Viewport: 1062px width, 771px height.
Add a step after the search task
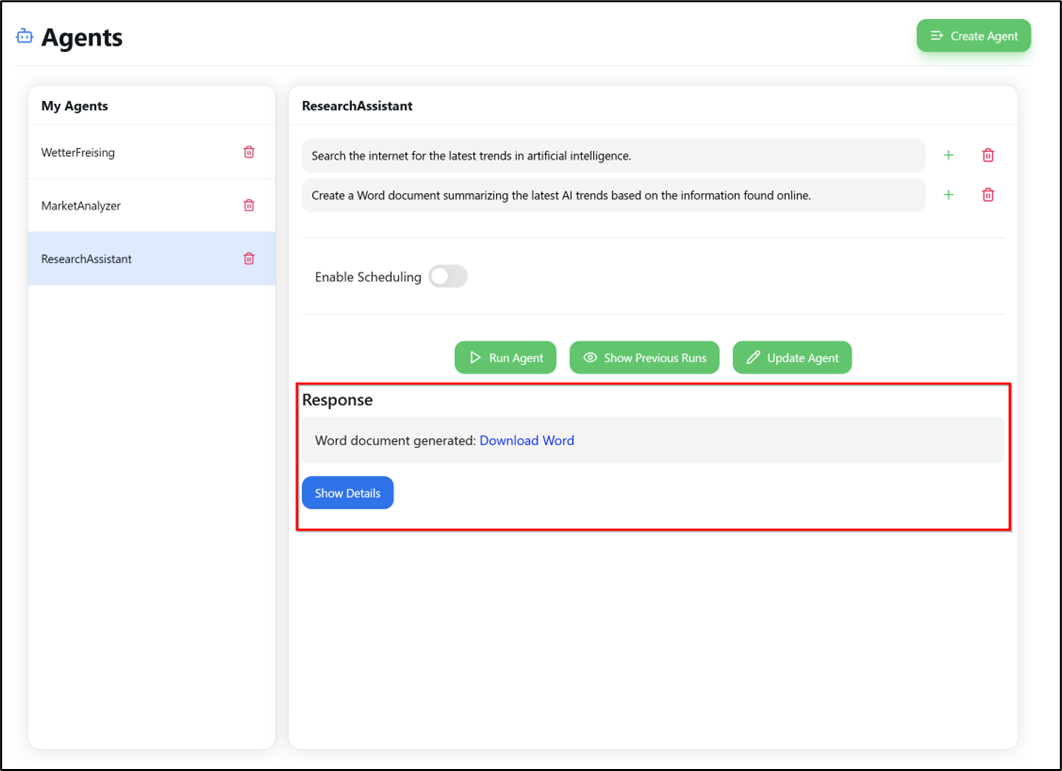pyautogui.click(x=948, y=155)
